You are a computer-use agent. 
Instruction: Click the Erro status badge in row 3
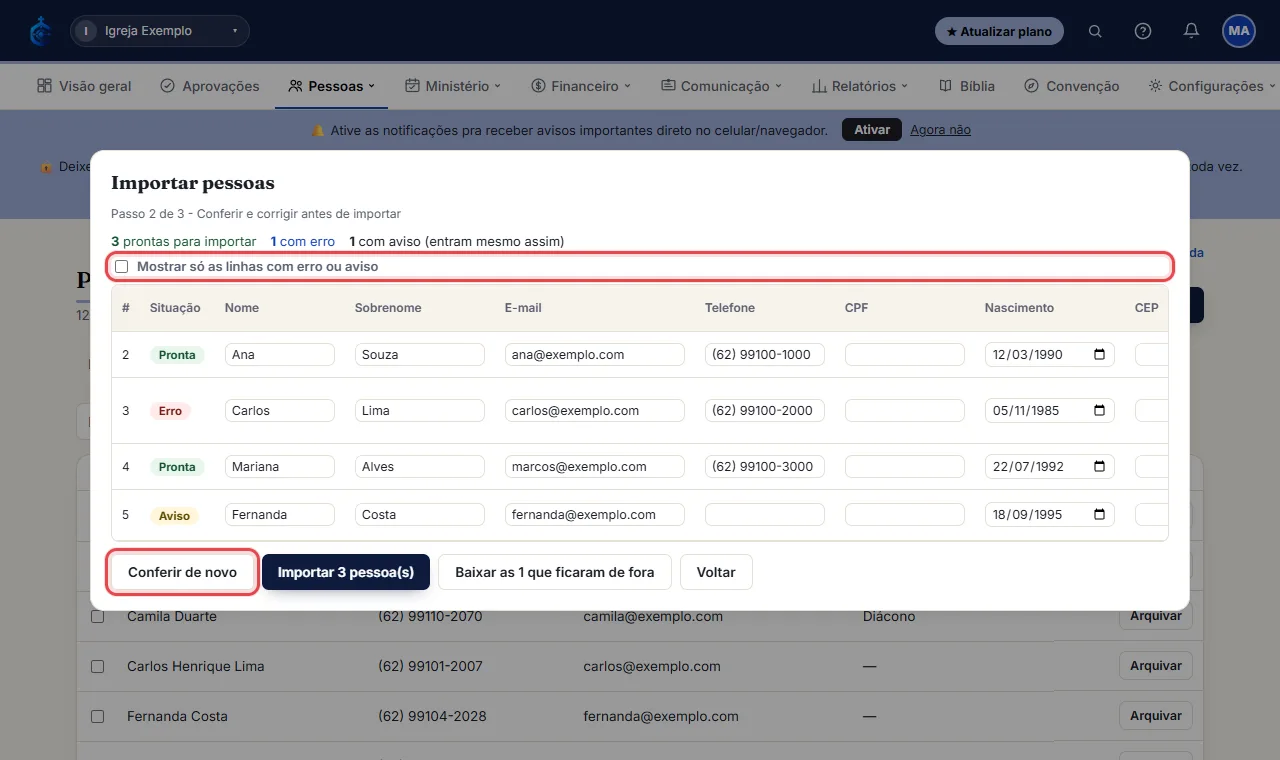pos(170,411)
